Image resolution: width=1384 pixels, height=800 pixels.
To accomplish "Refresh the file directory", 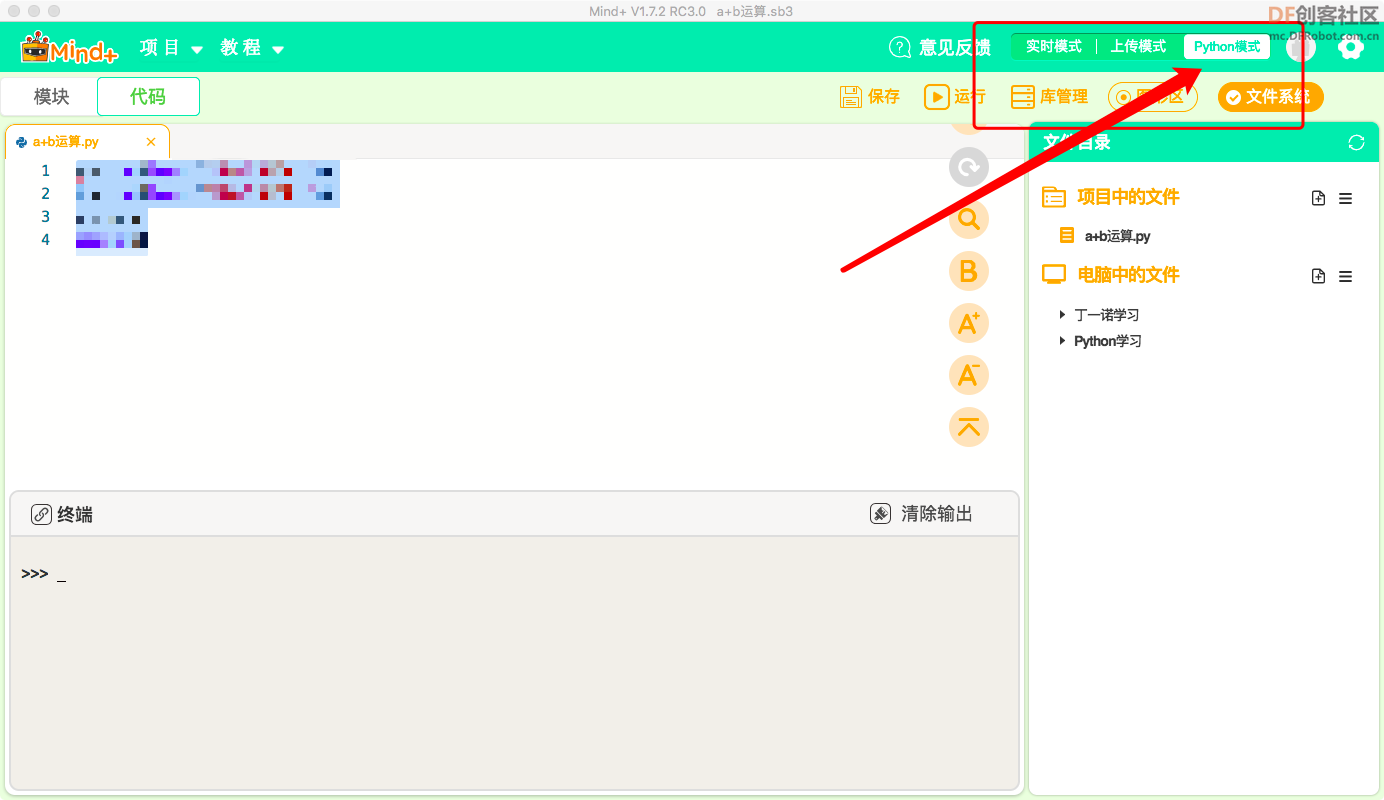I will 1356,143.
